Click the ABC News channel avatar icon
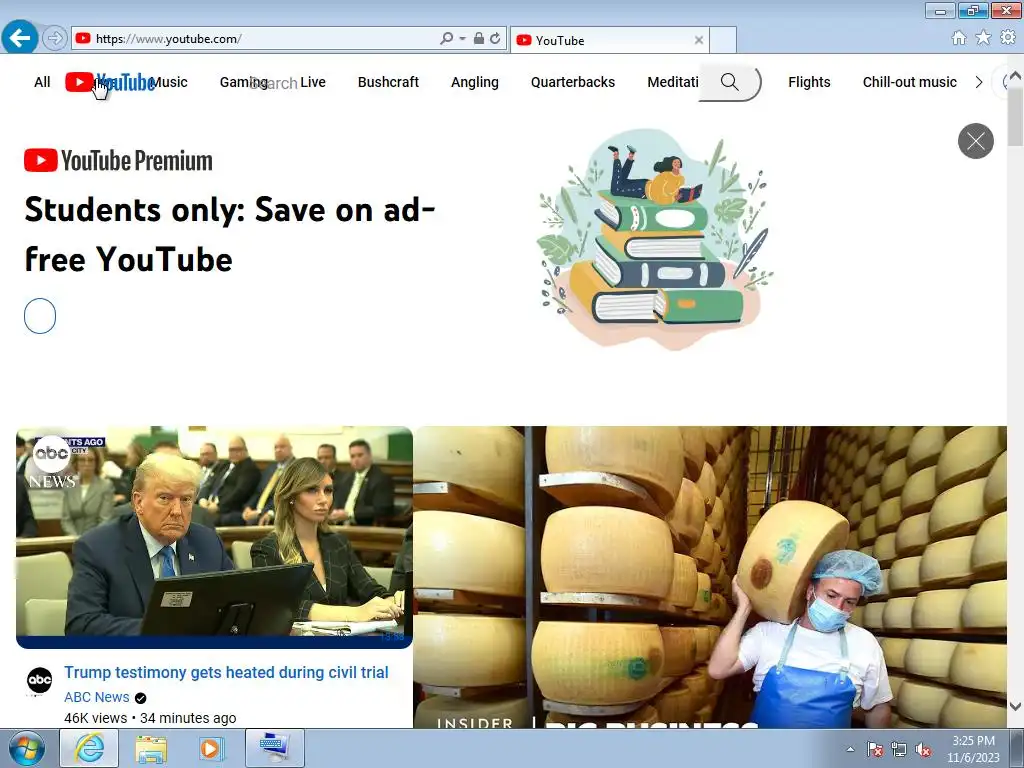This screenshot has height=768, width=1024. (39, 680)
